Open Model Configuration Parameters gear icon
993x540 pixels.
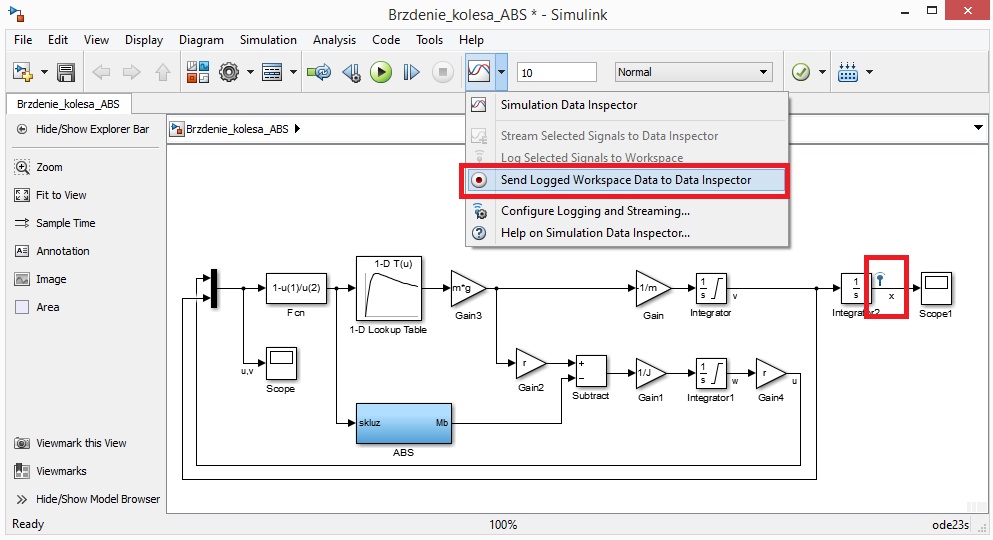[x=229, y=72]
